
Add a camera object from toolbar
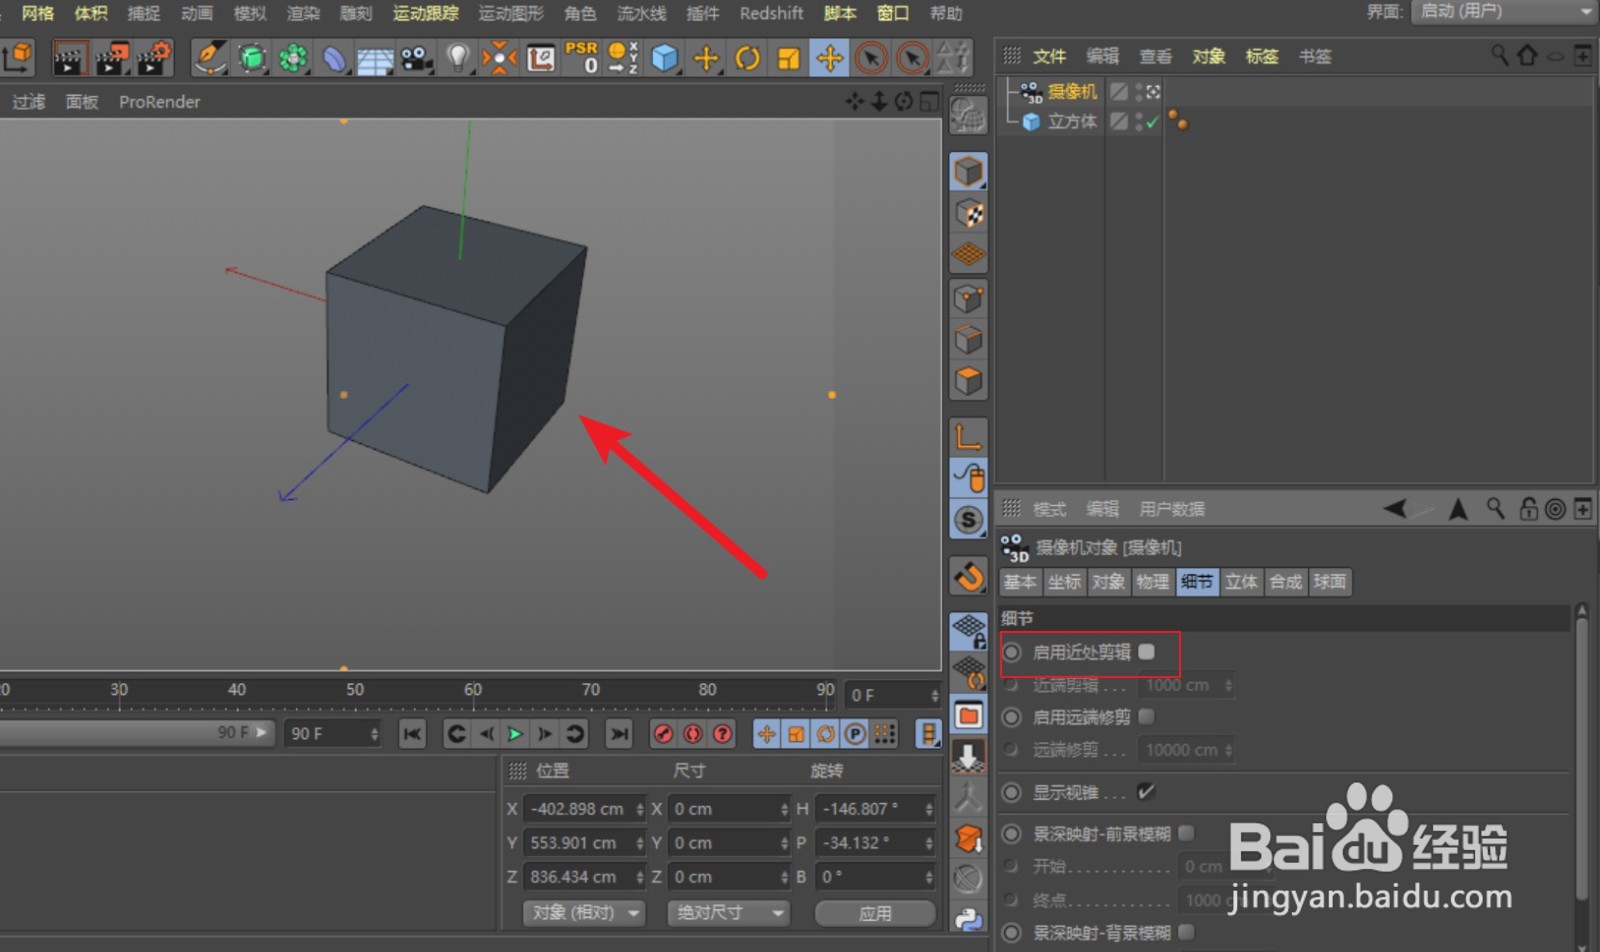[x=416, y=58]
